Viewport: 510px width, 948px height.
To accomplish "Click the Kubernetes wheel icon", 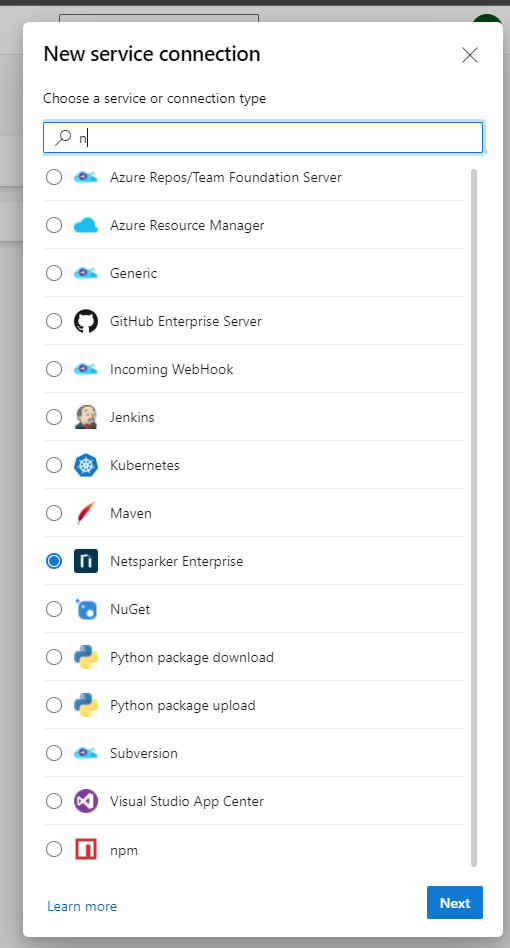I will 86,465.
